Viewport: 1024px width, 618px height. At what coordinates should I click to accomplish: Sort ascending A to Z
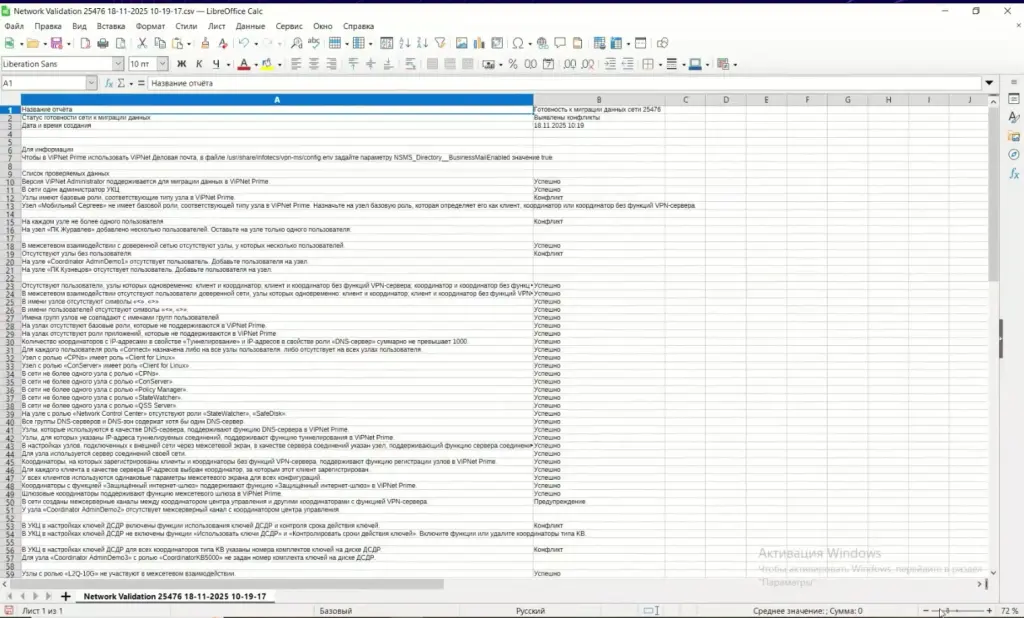tap(405, 43)
